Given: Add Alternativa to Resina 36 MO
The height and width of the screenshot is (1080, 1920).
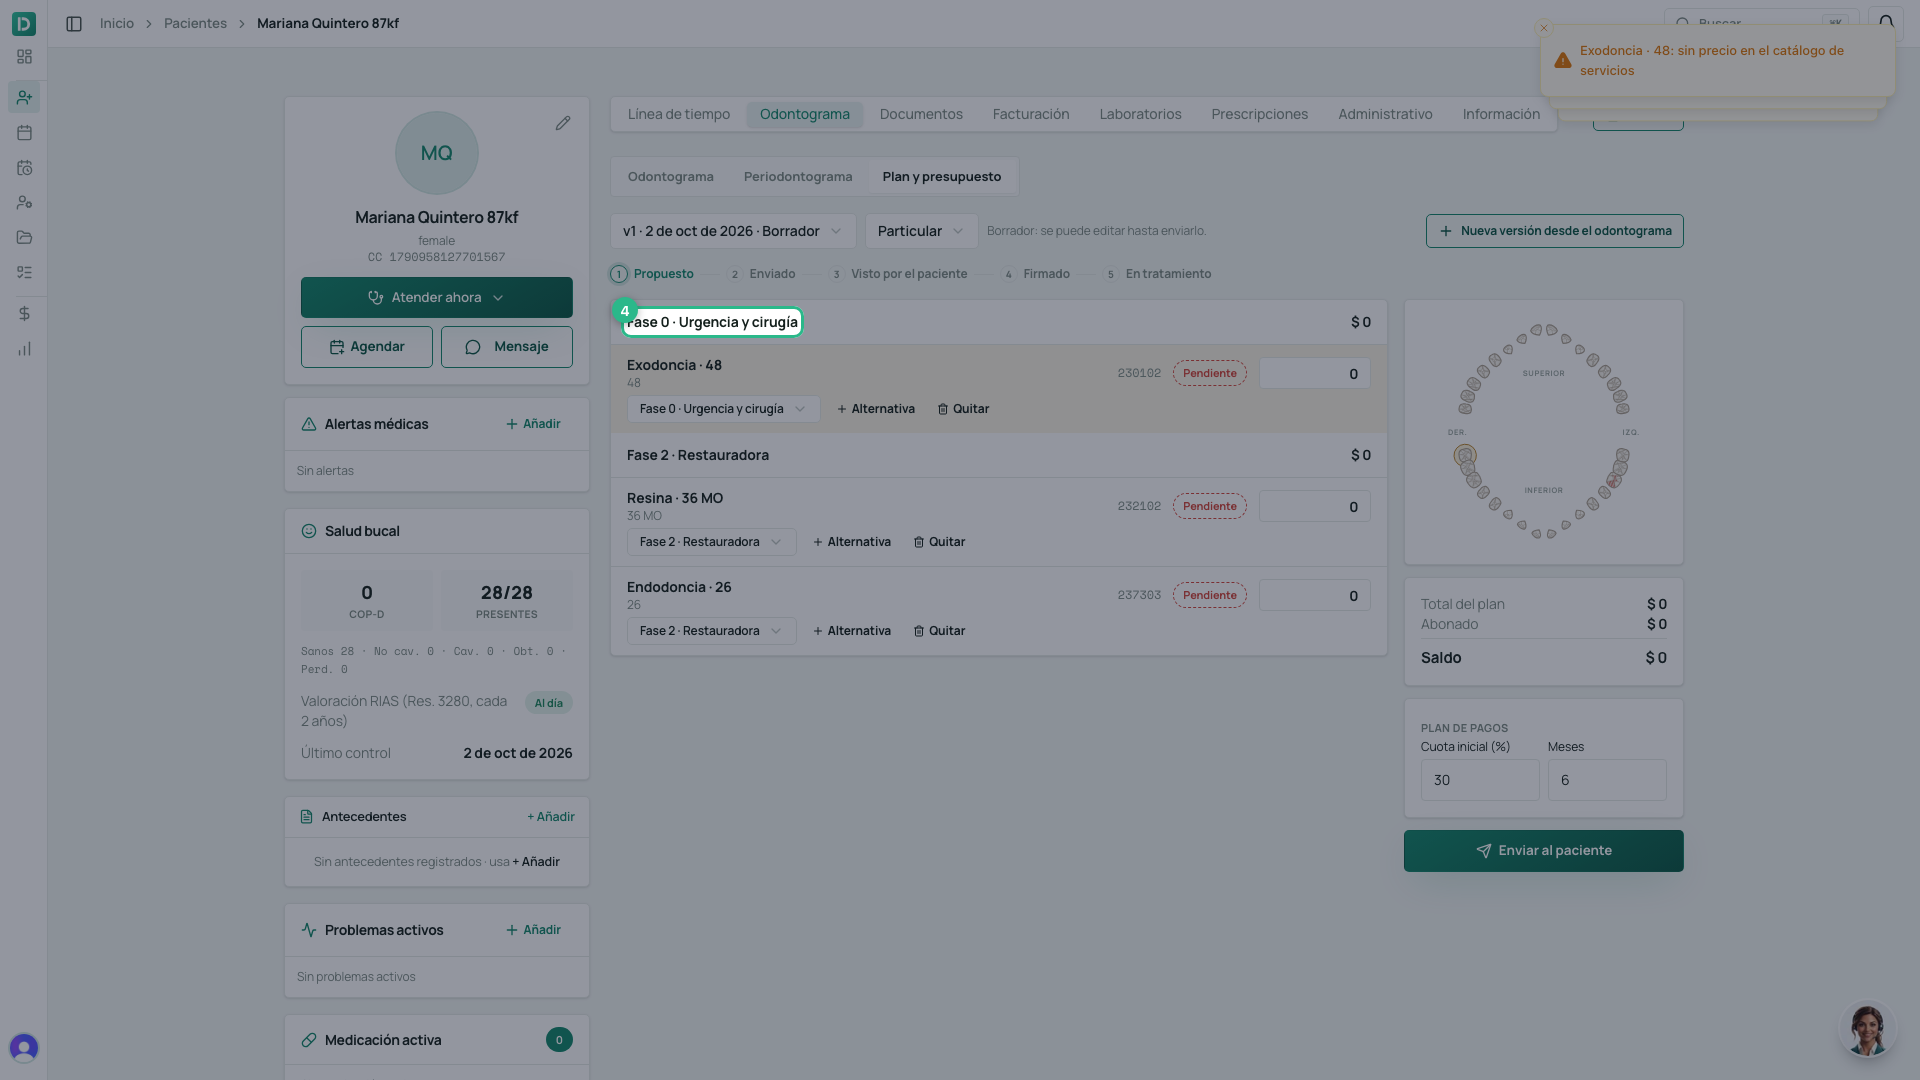Looking at the screenshot, I should click(852, 542).
